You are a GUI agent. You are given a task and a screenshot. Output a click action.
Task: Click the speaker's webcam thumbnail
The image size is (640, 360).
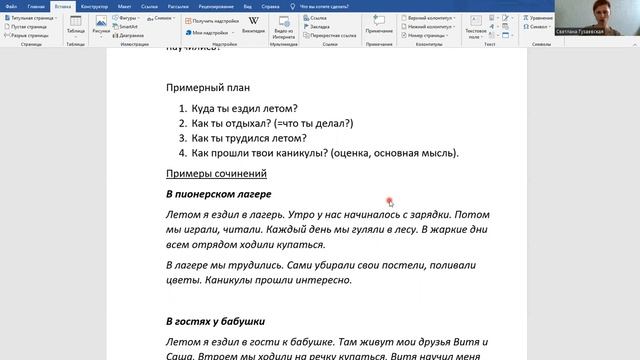[597, 18]
